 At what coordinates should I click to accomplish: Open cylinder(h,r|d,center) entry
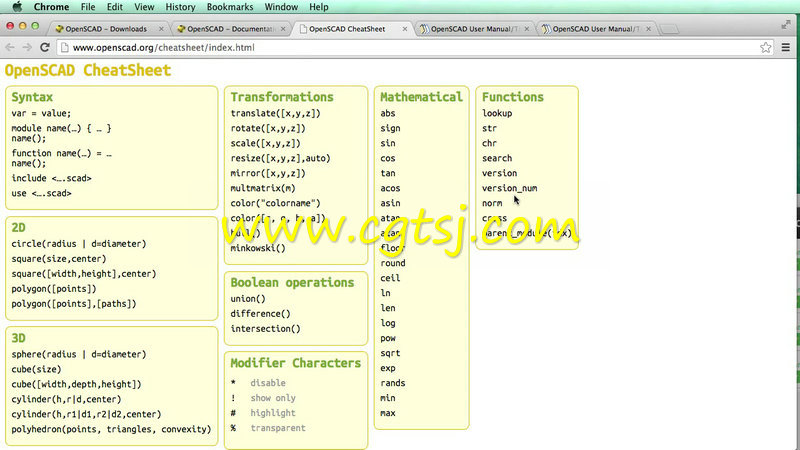tap(66, 399)
